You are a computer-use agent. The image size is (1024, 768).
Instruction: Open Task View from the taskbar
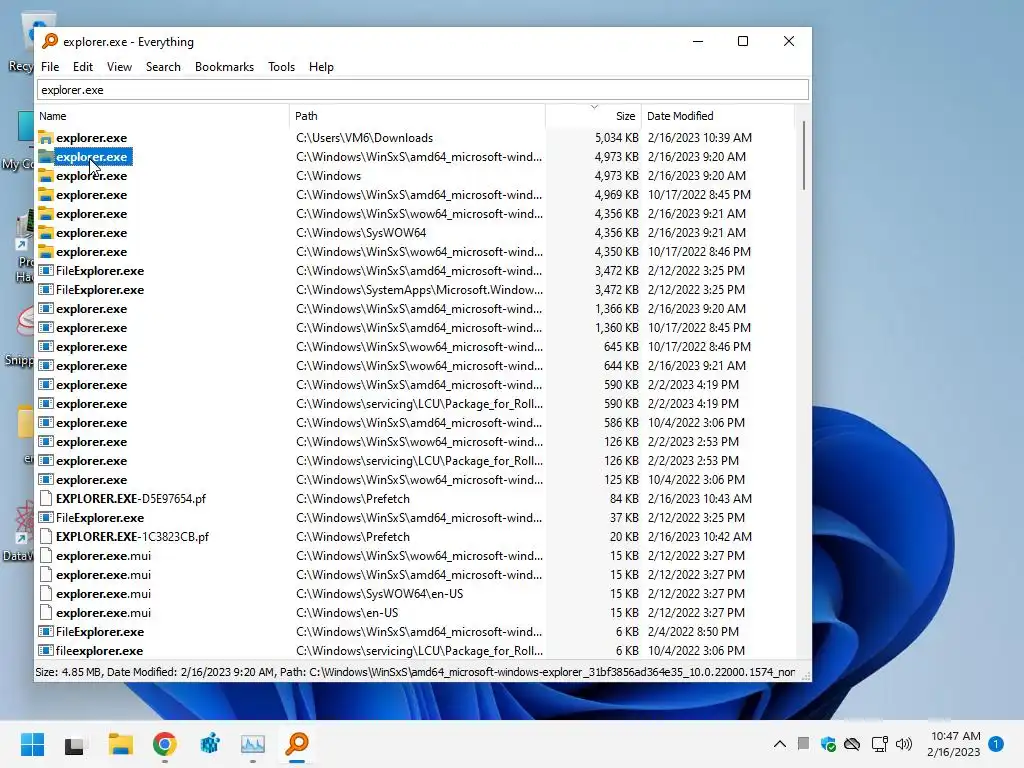coord(74,744)
